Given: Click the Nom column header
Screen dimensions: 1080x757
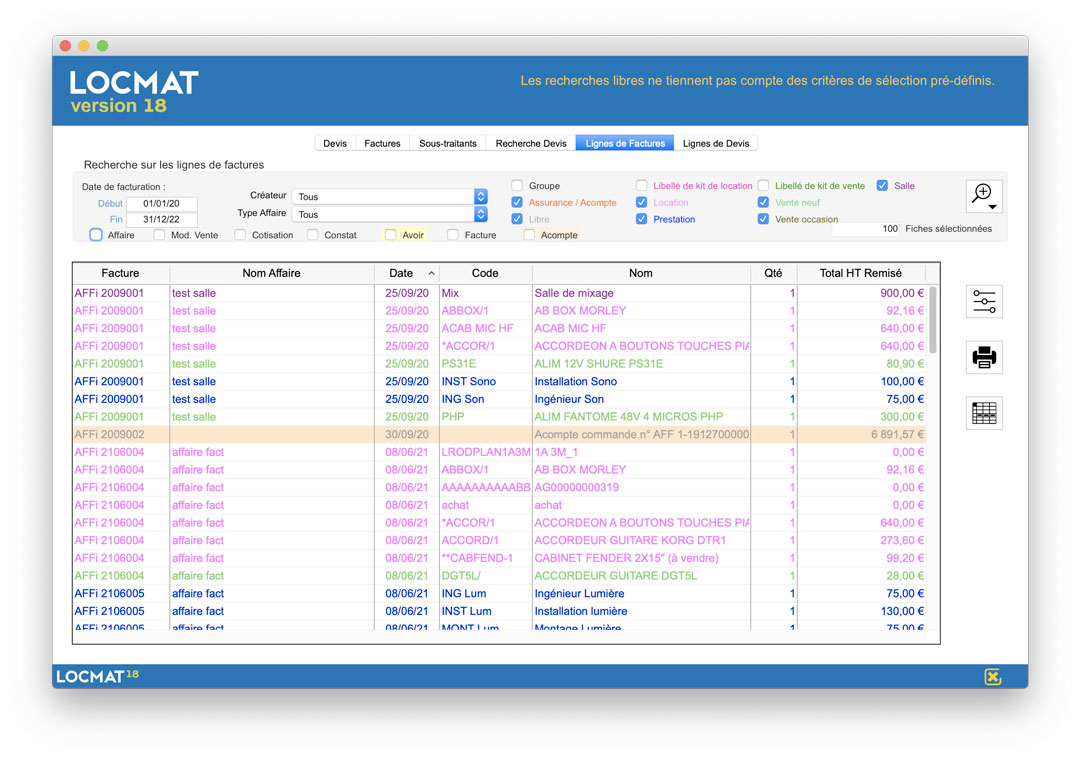Looking at the screenshot, I should click(x=641, y=273).
